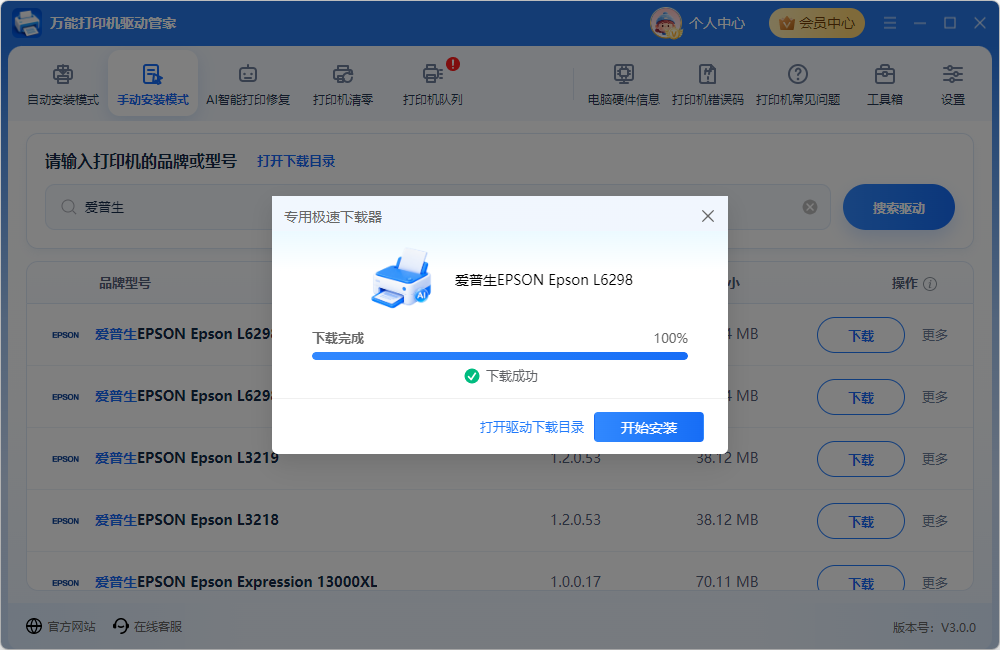The image size is (1000, 650).
Task: Open 官方网站 link
Action: click(x=61, y=626)
